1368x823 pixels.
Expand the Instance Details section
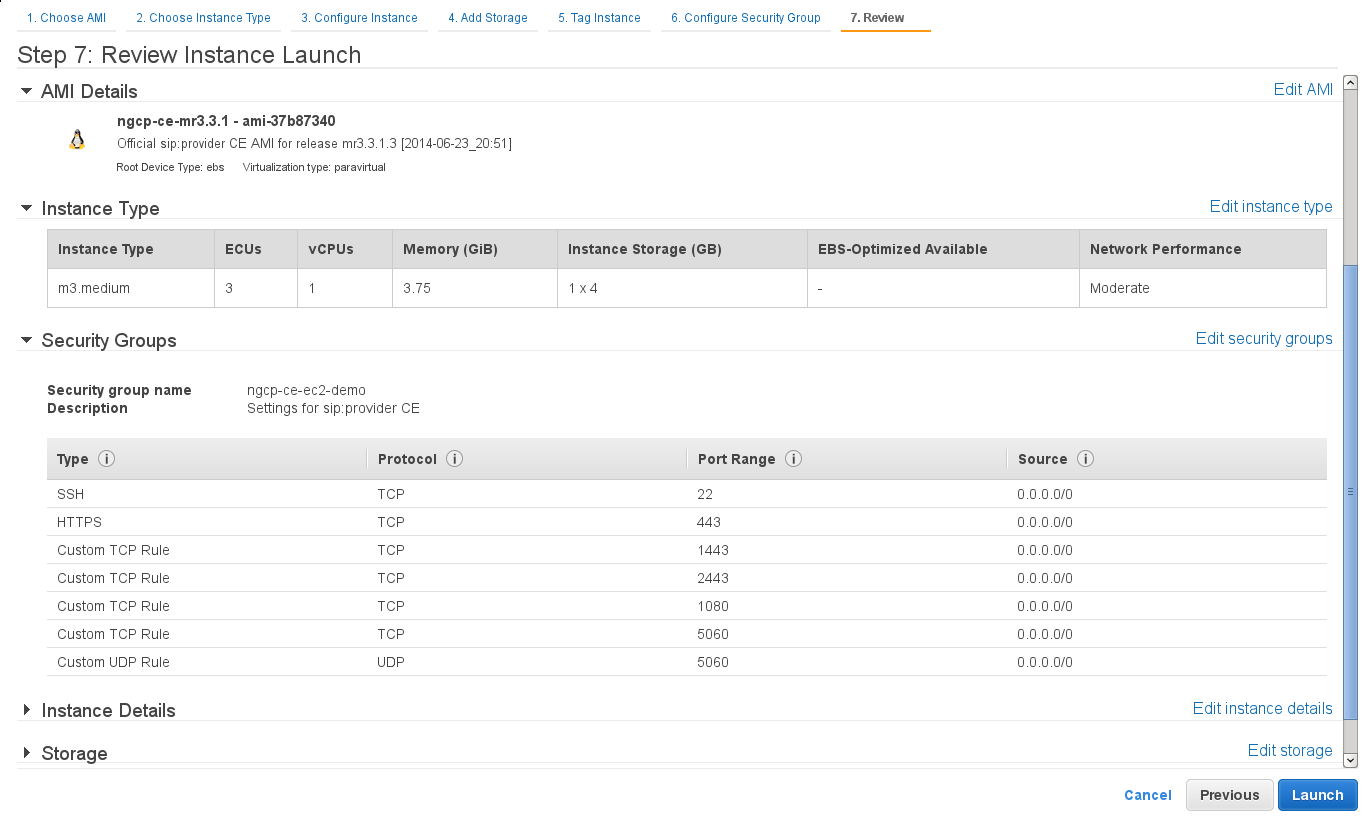pos(27,710)
